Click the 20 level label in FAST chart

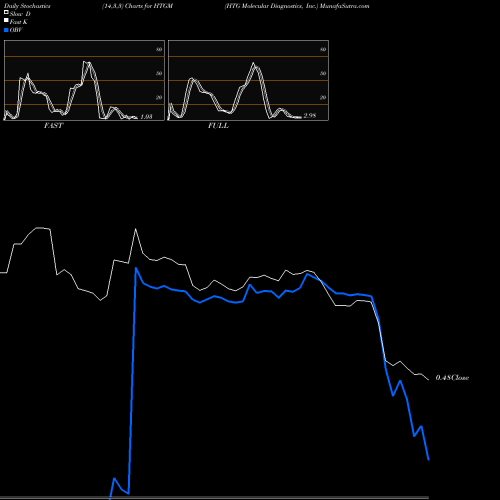click(159, 98)
